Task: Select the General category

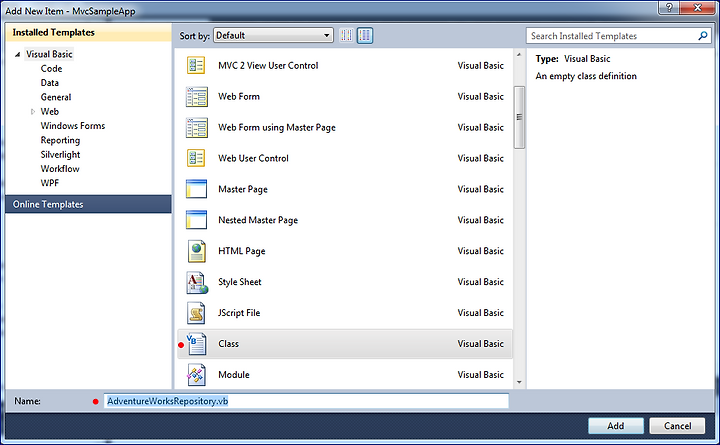Action: tap(56, 97)
